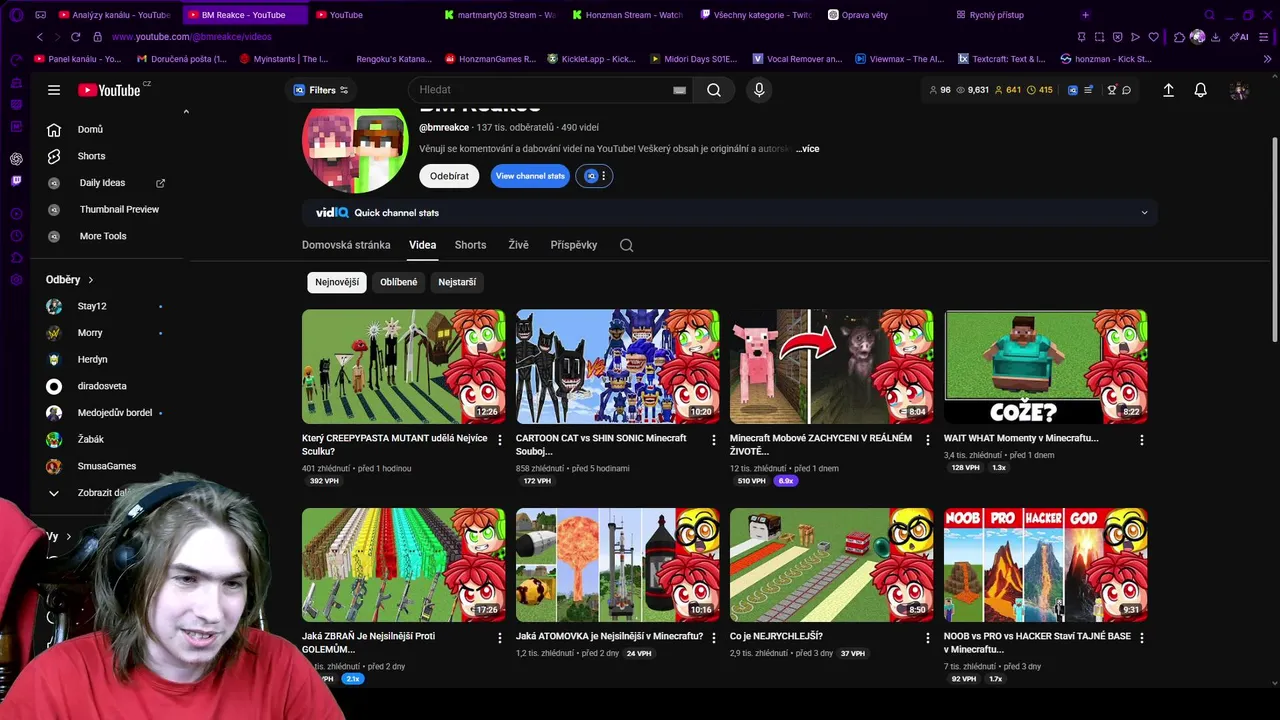The image size is (1280, 720).
Task: Open NOOB vs PRO vs HACKER video title
Action: click(x=1037, y=642)
